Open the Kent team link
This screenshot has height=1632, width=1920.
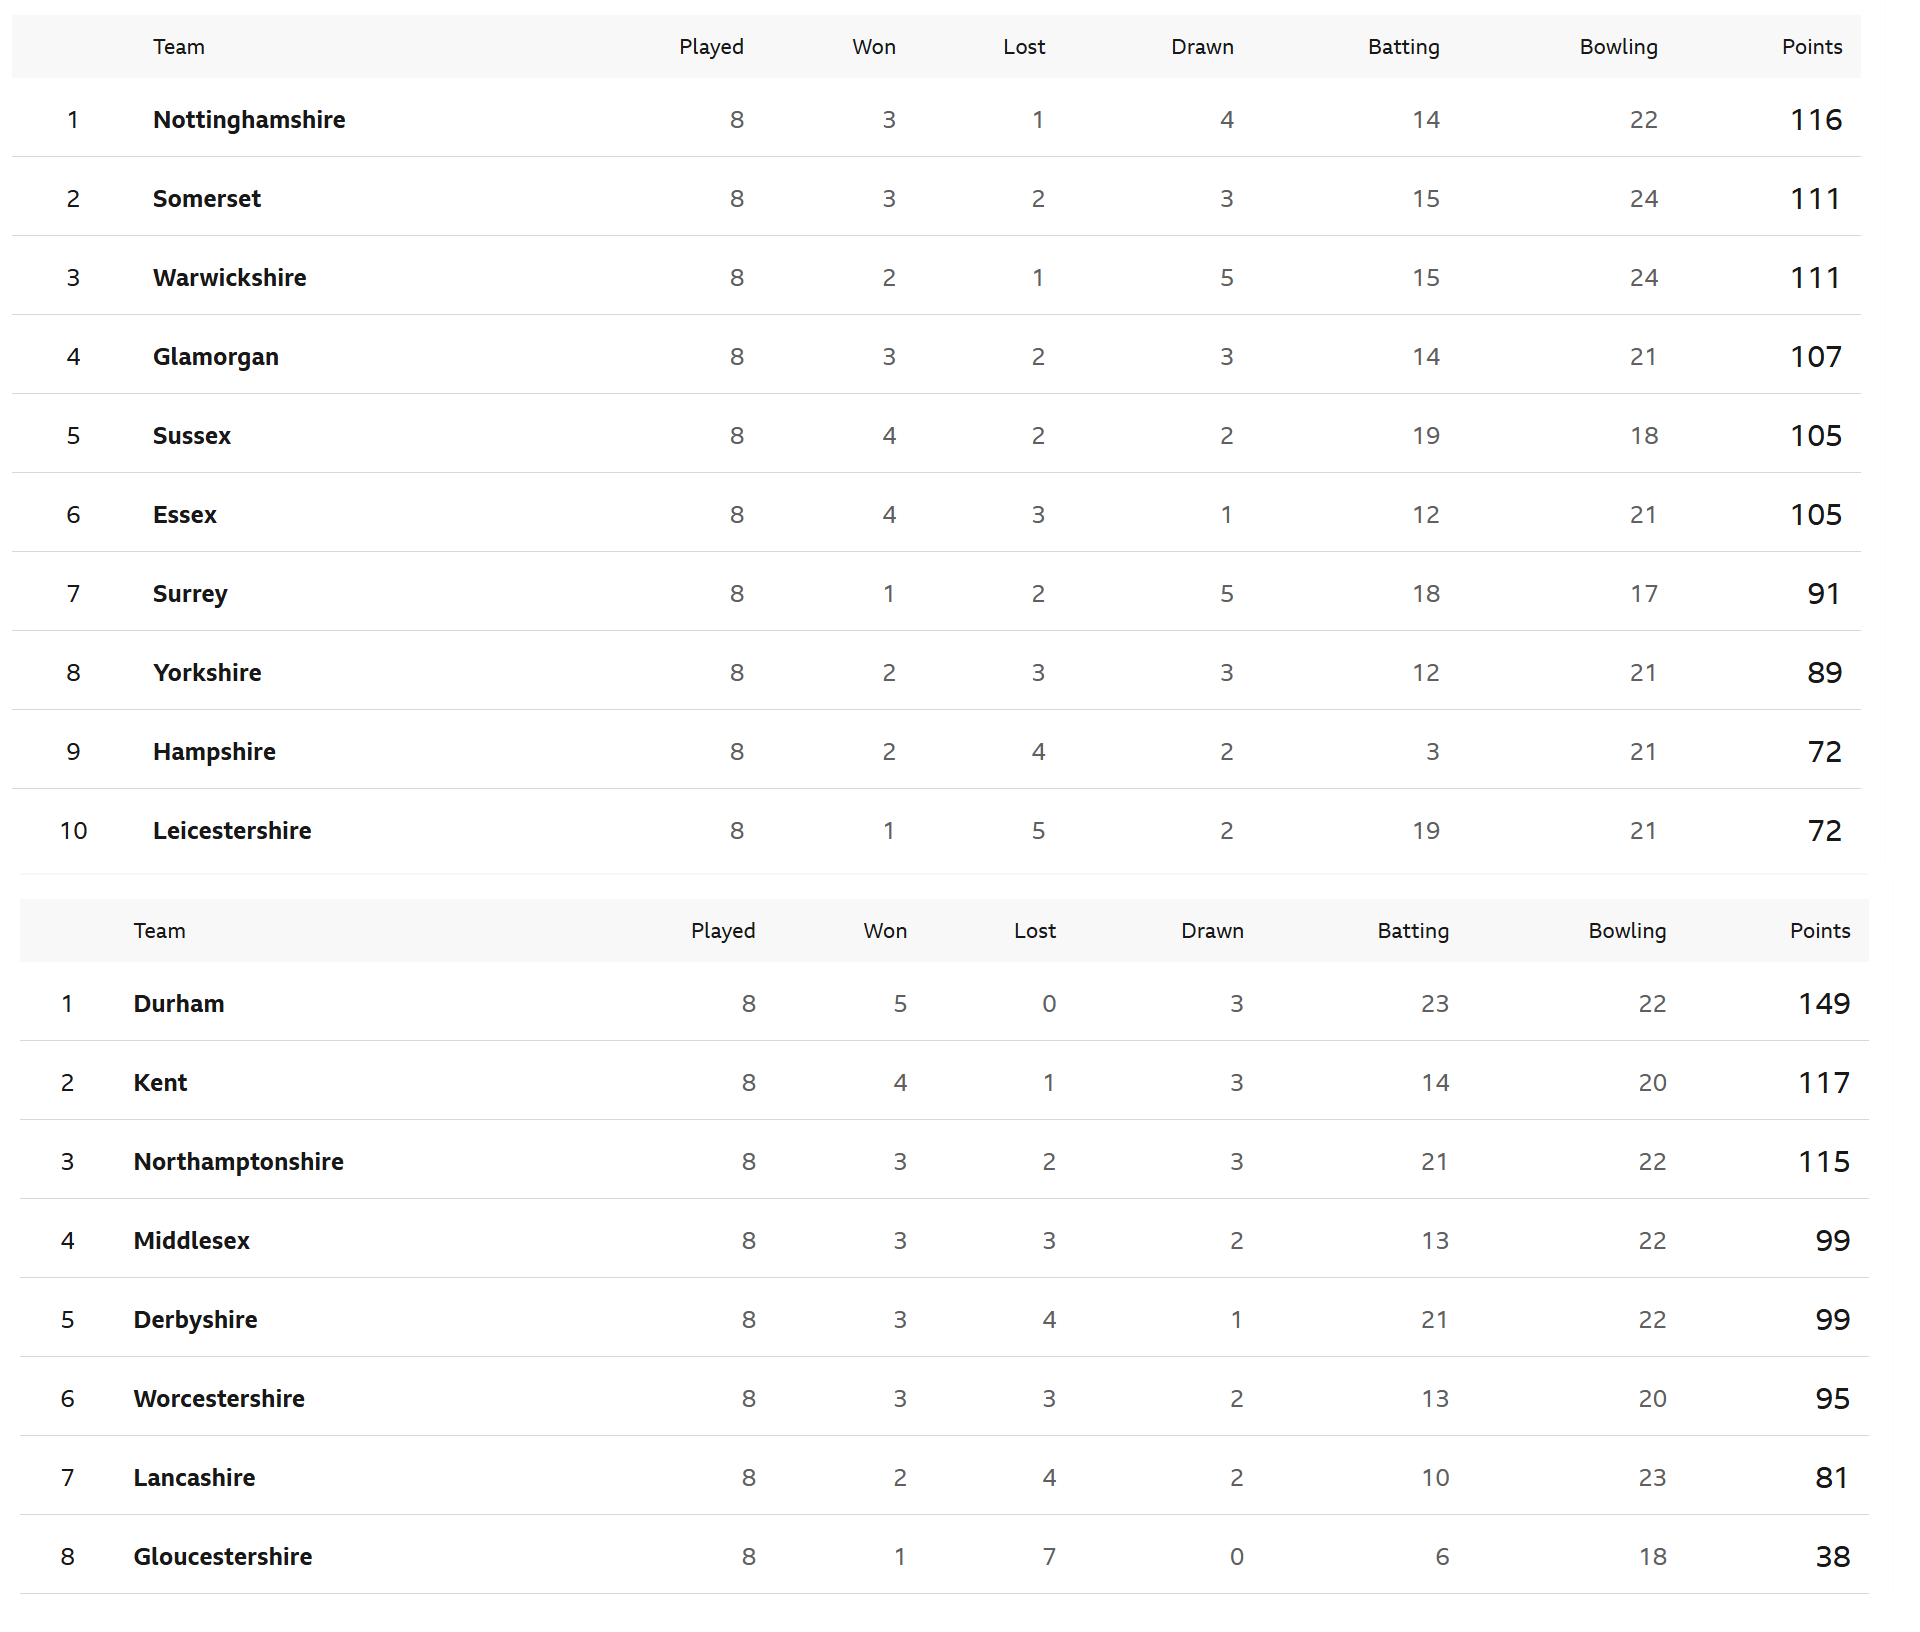click(x=161, y=1083)
